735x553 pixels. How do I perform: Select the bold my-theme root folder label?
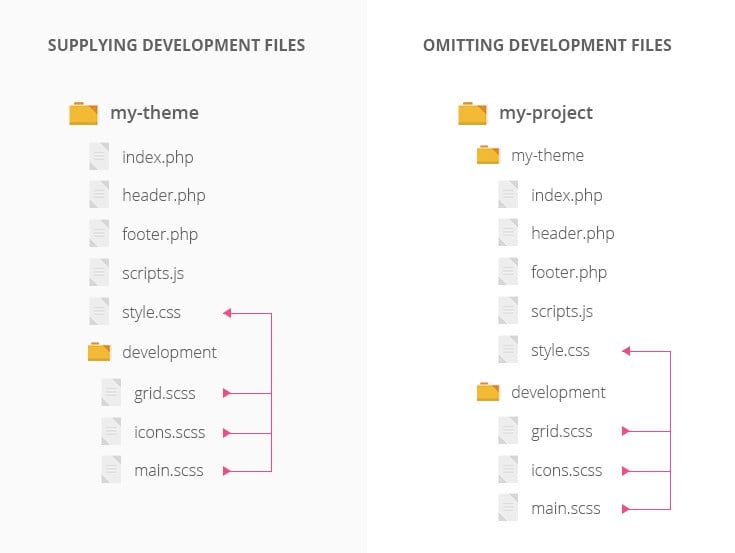pos(155,113)
